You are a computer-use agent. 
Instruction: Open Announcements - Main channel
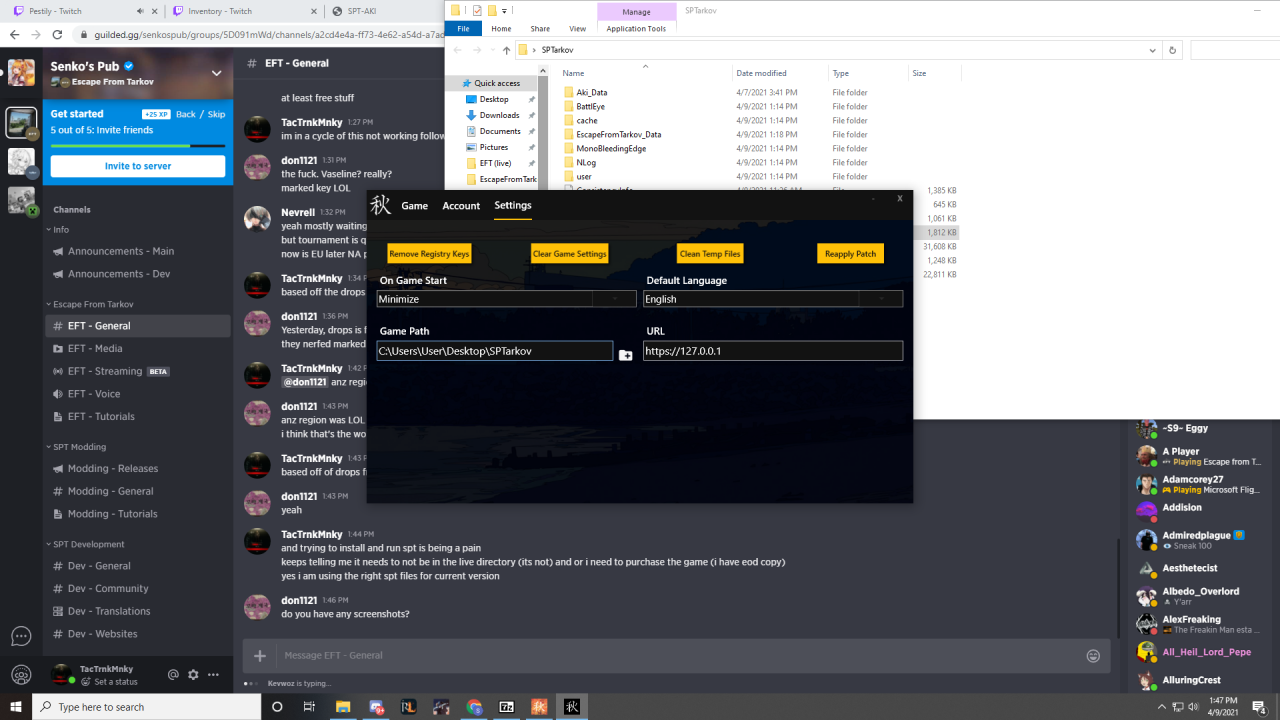138,251
